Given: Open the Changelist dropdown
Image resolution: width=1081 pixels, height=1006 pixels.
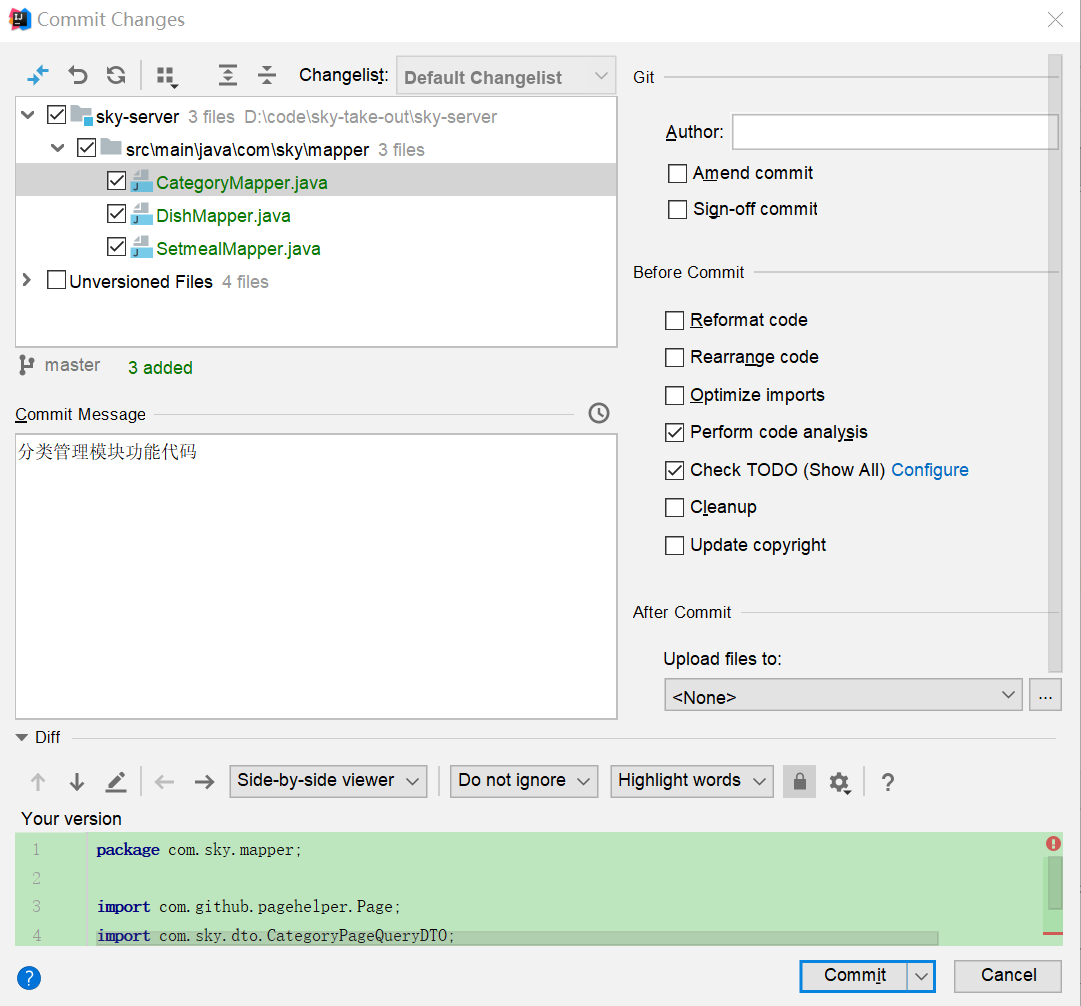Looking at the screenshot, I should click(506, 77).
